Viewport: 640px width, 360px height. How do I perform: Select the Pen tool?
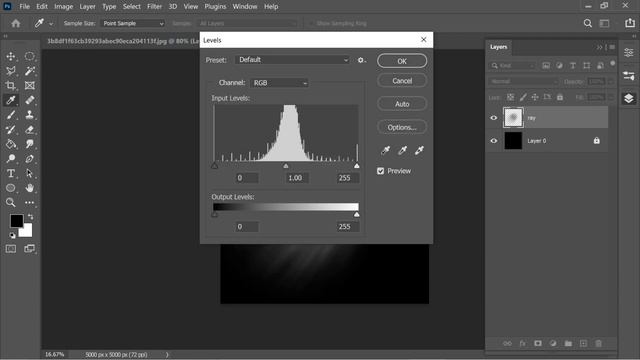29,159
